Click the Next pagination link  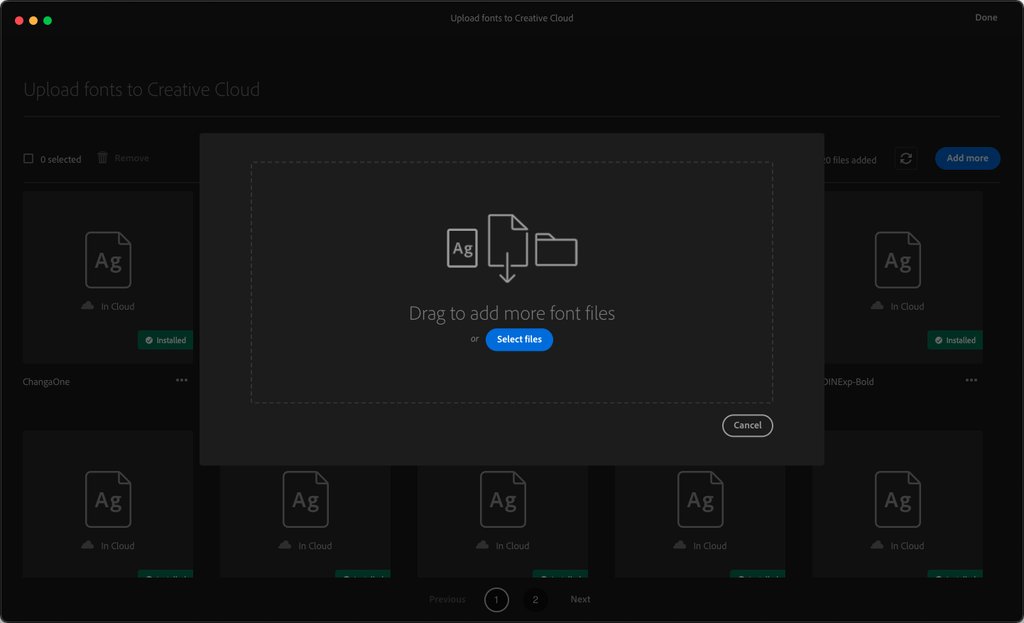click(580, 599)
